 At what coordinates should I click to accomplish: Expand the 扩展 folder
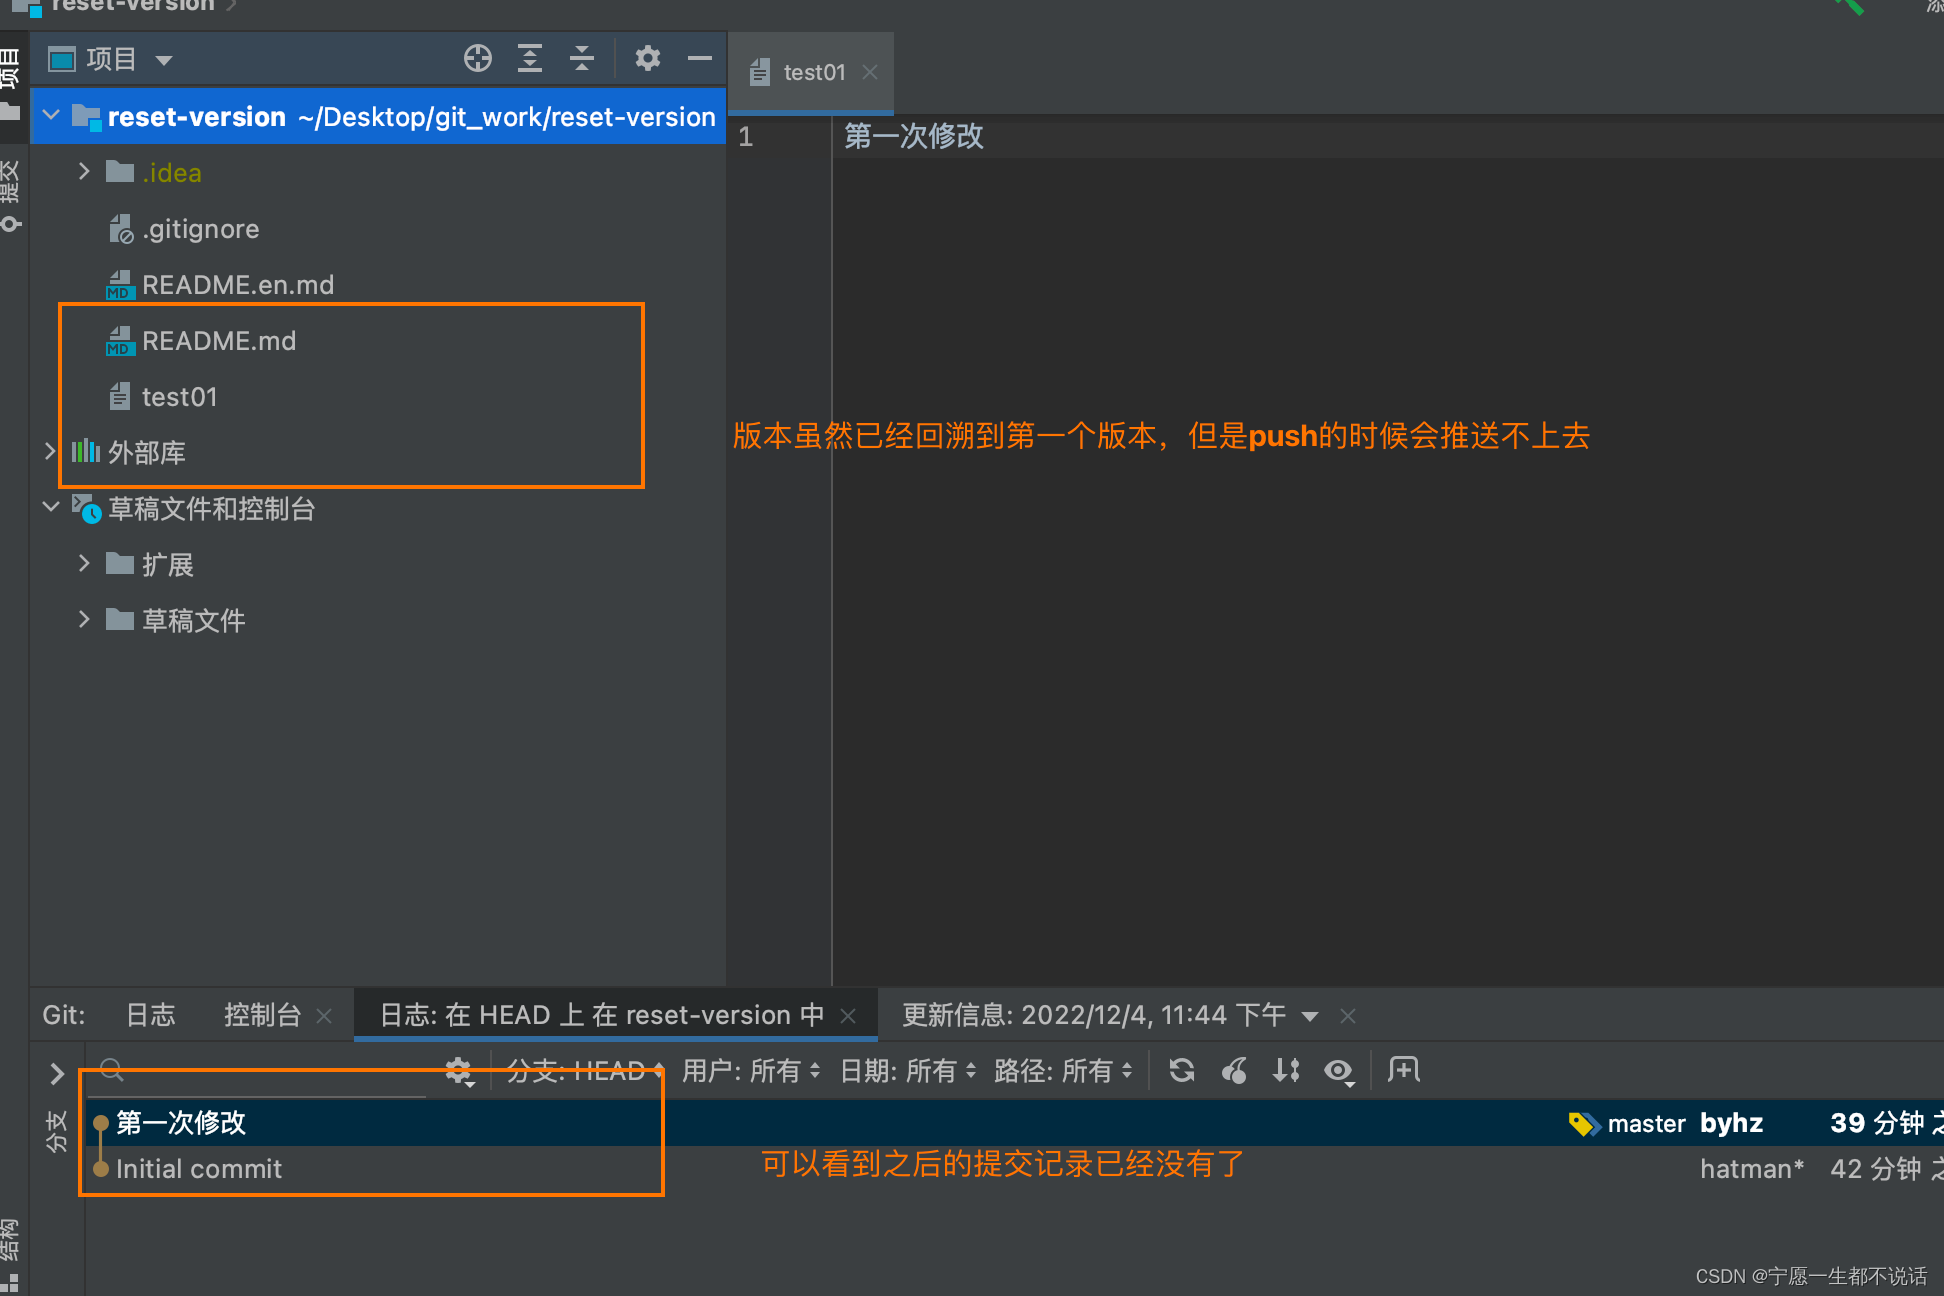click(85, 564)
